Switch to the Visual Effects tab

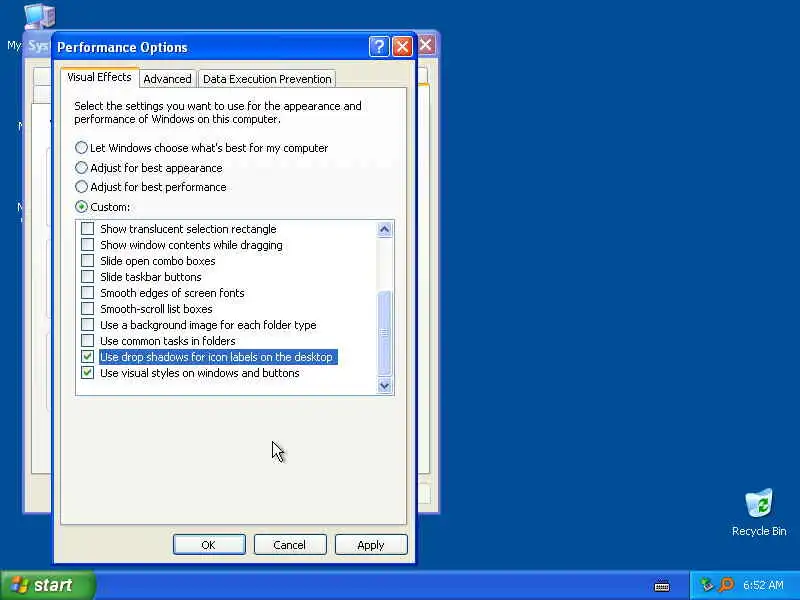tap(99, 77)
